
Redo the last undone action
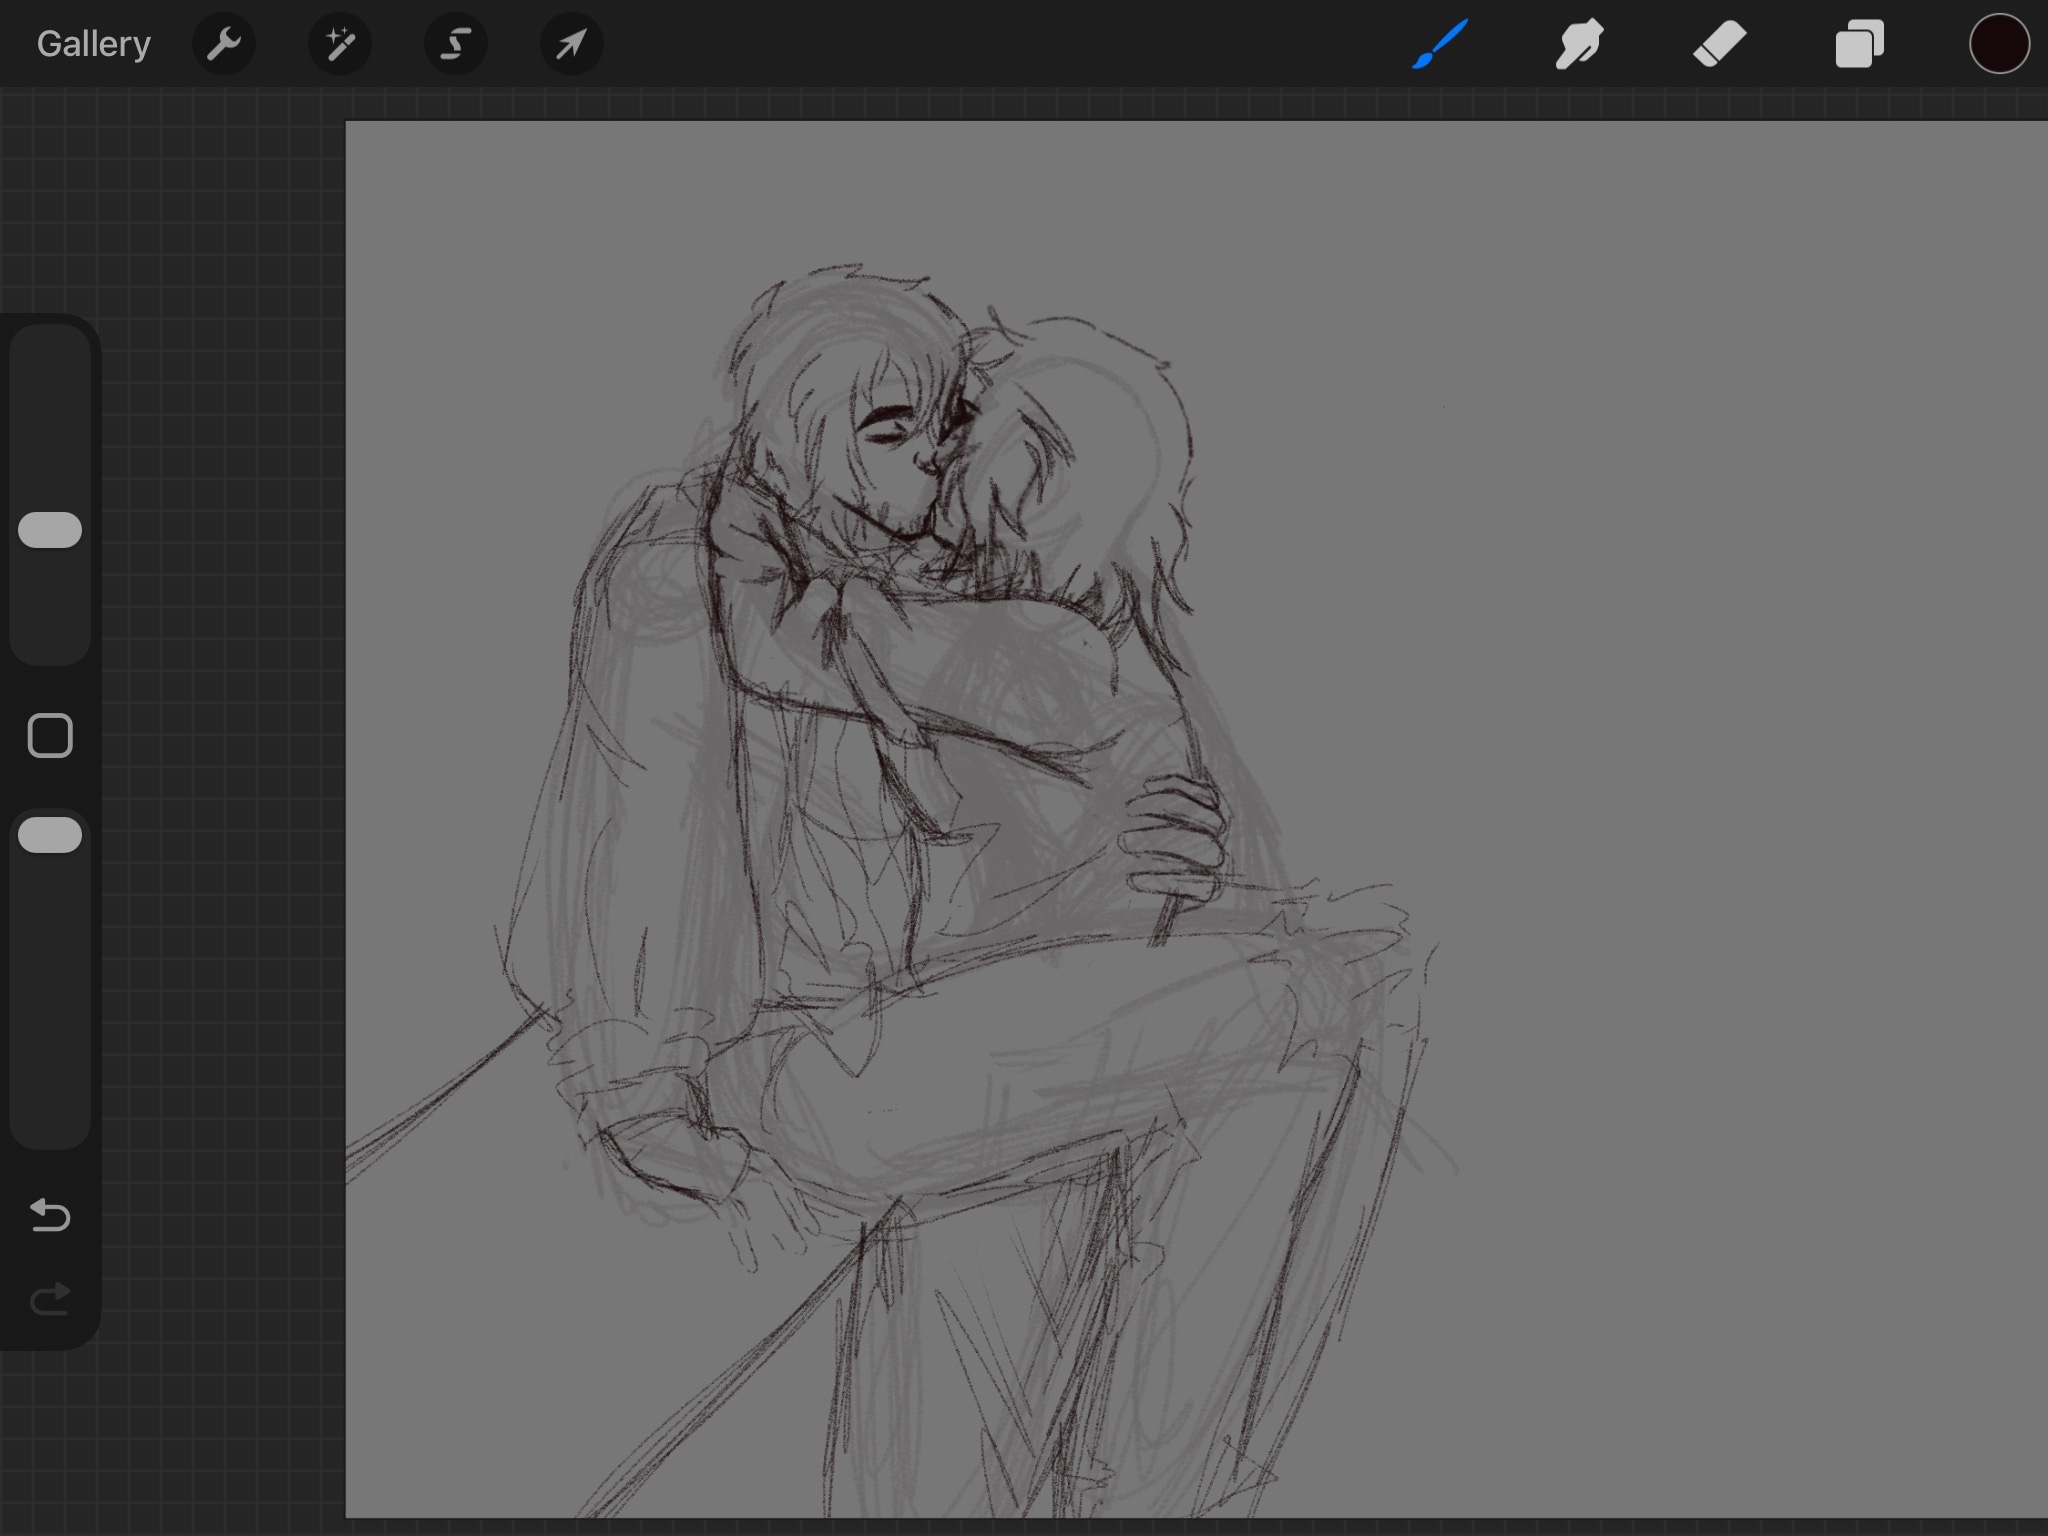[x=50, y=1299]
